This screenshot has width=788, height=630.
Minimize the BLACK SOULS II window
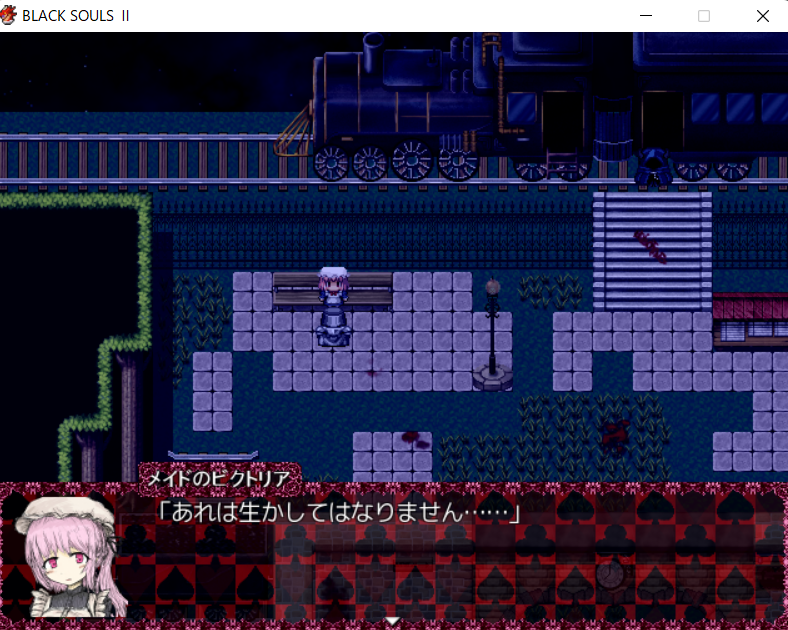point(646,16)
